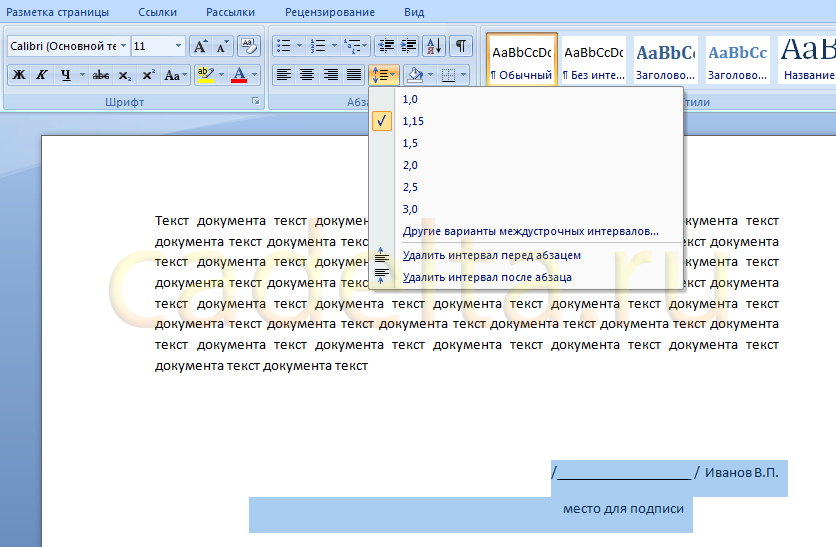
Task: Apply the second blue Заголовок style
Action: (738, 60)
